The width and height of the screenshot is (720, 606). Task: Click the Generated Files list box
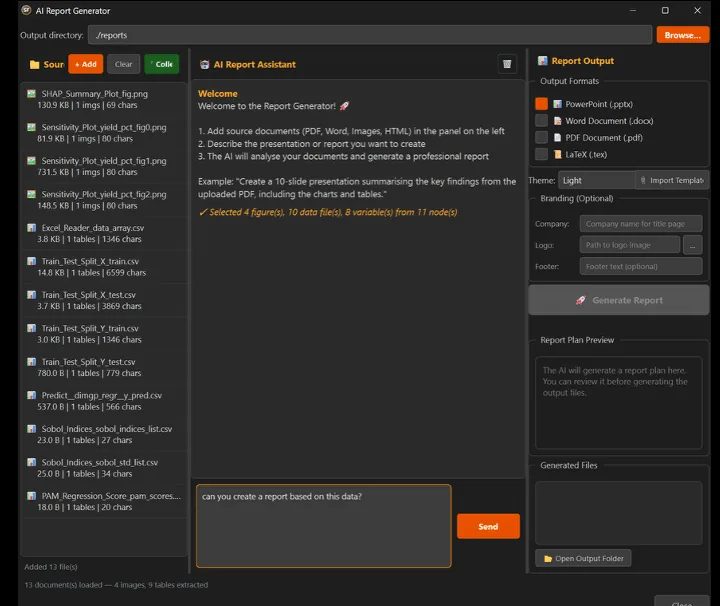pyautogui.click(x=619, y=513)
